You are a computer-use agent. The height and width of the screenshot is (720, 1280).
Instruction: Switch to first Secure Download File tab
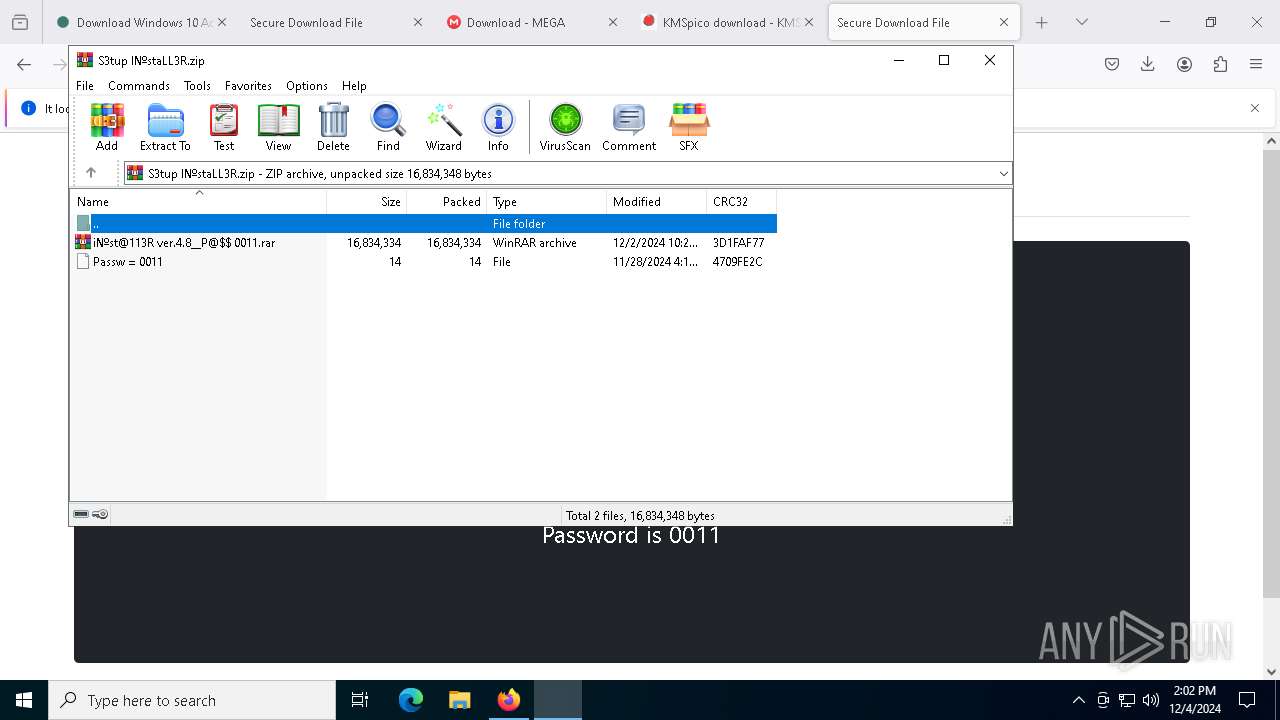click(320, 22)
